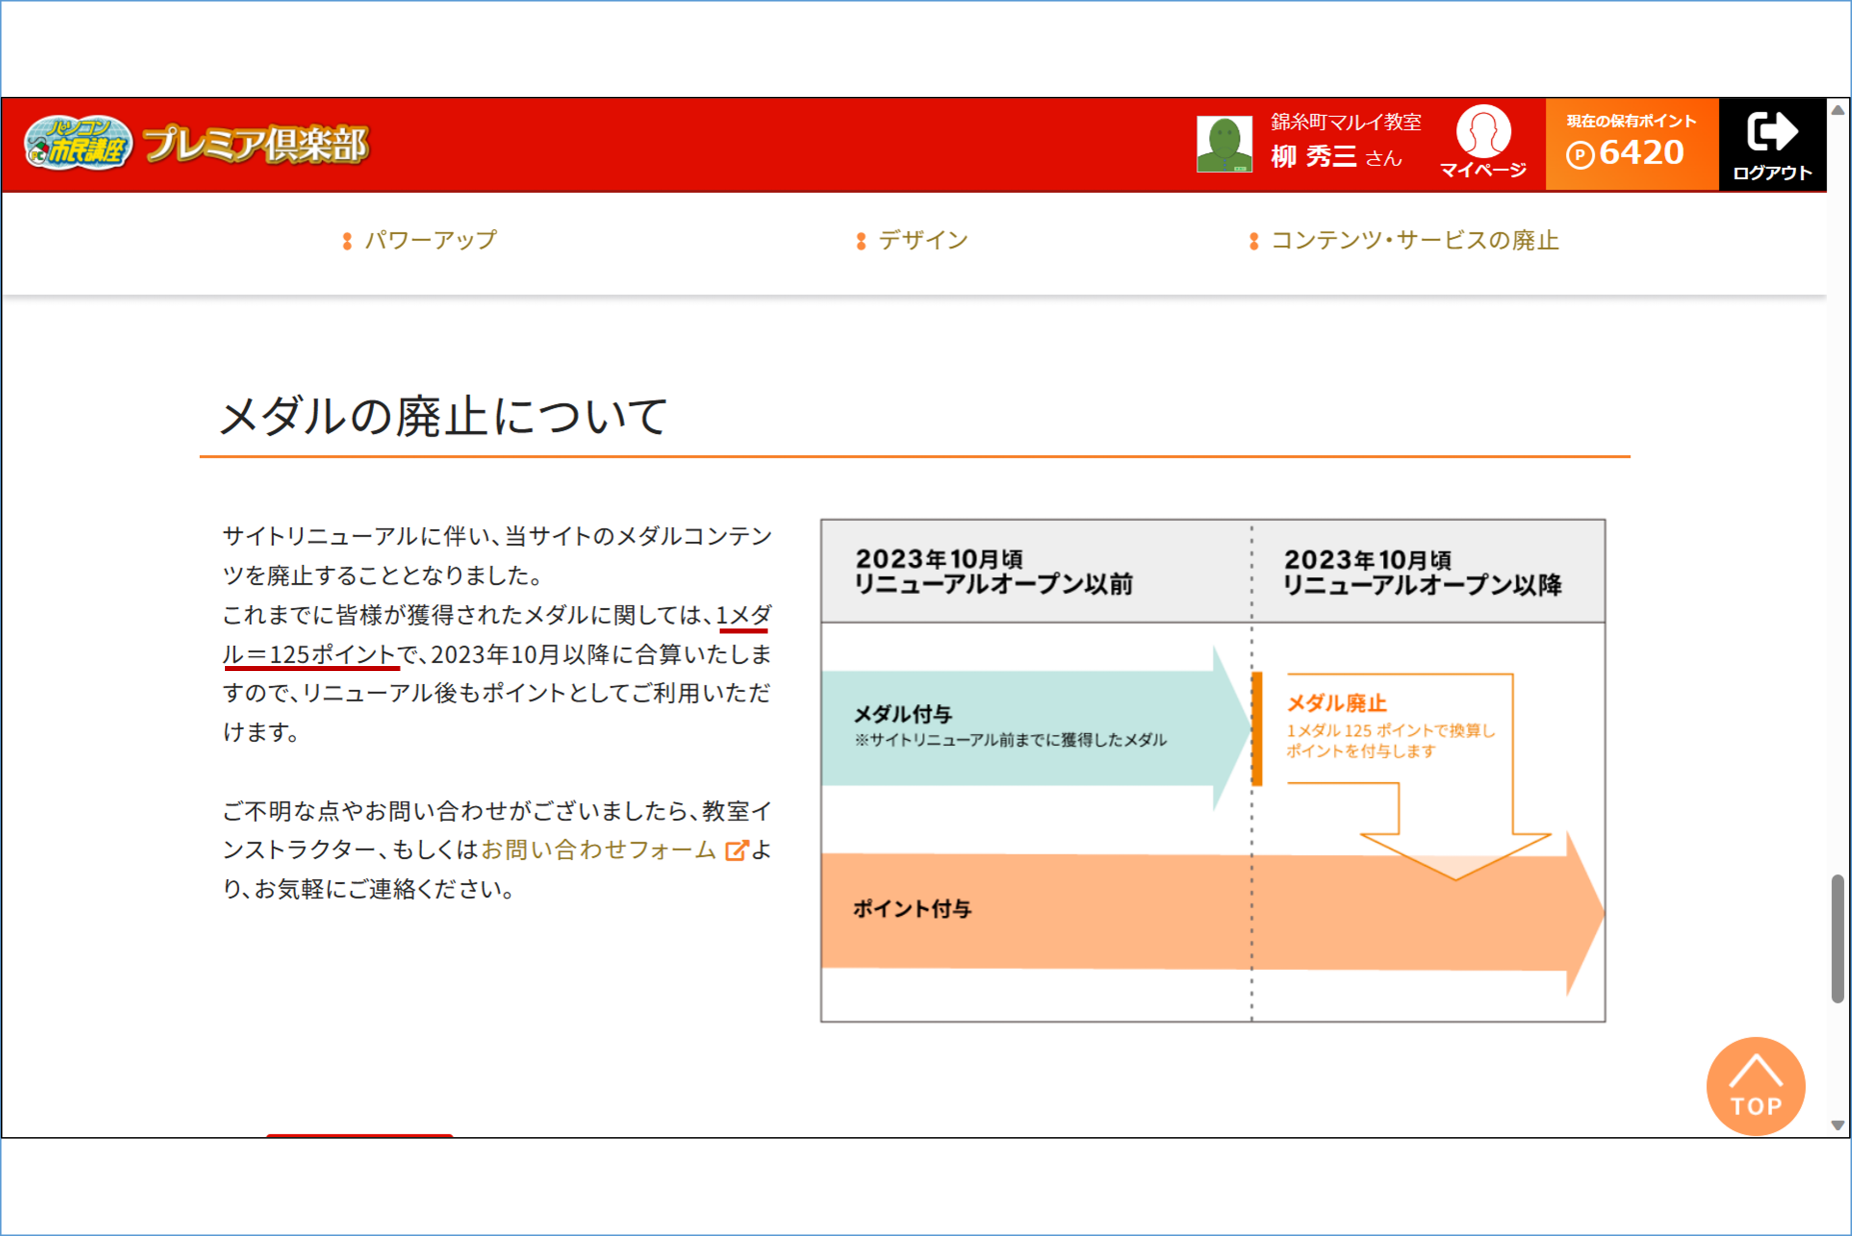The width and height of the screenshot is (1852, 1236).
Task: Click the user name 柳 秀三
Action: click(1313, 157)
